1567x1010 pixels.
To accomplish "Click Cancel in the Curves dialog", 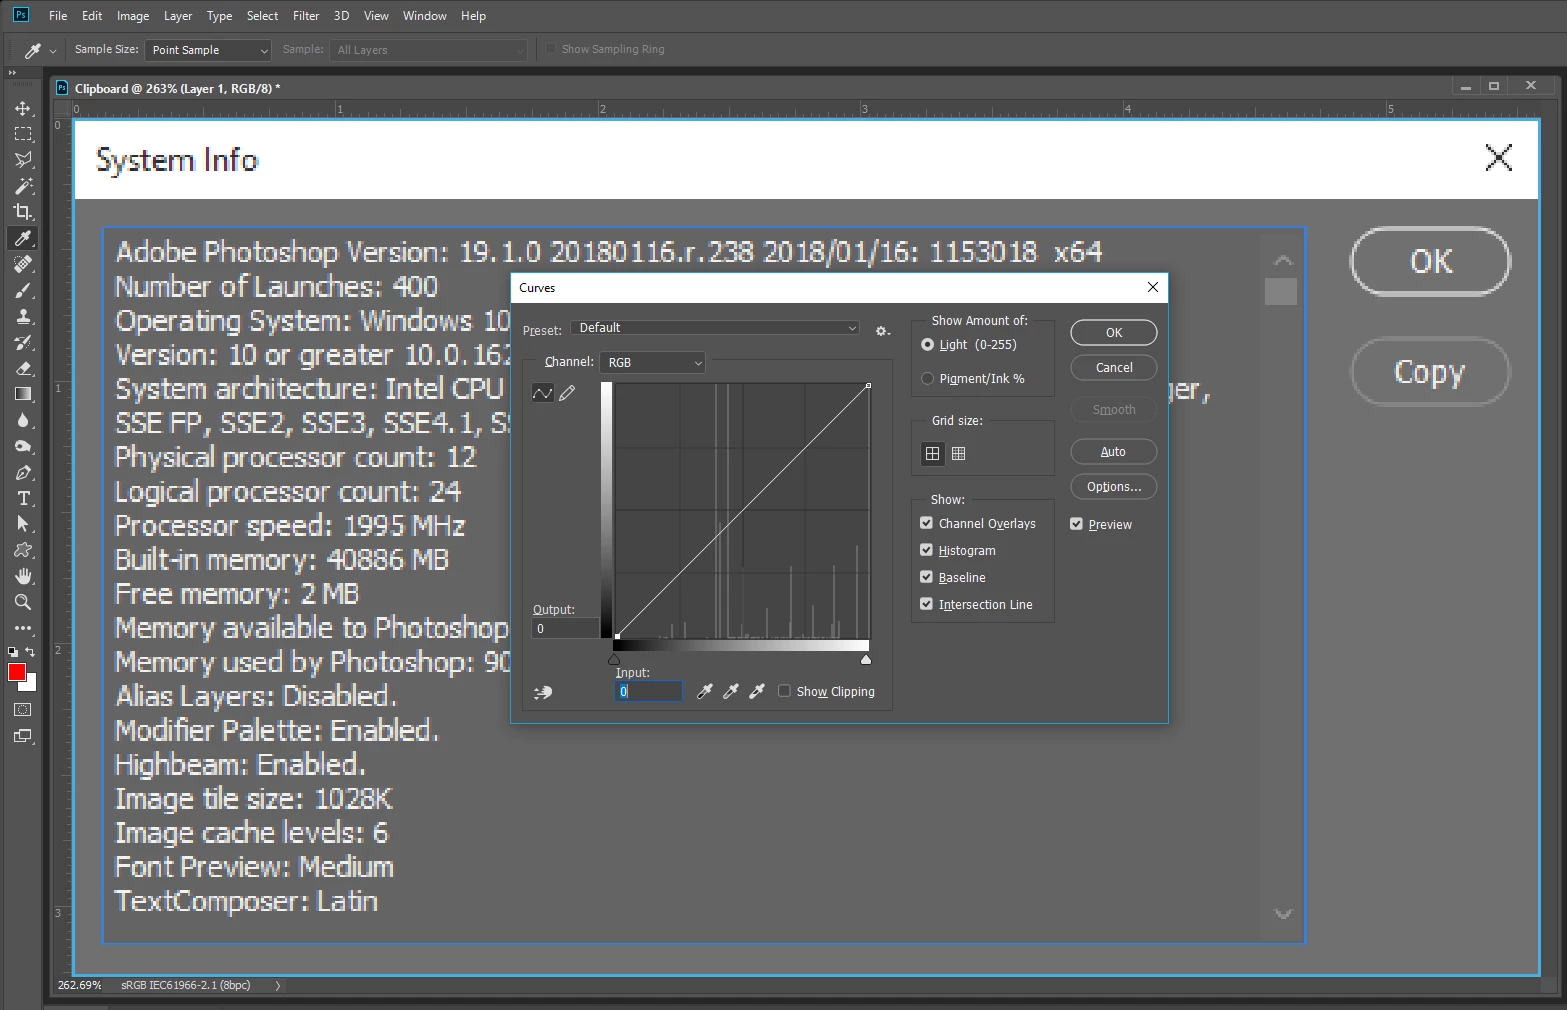I will pos(1114,367).
